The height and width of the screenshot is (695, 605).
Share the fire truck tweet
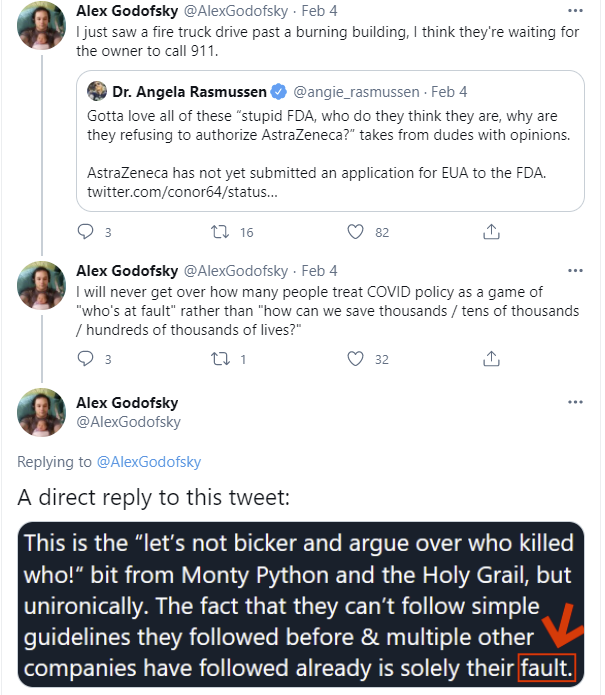pyautogui.click(x=491, y=232)
